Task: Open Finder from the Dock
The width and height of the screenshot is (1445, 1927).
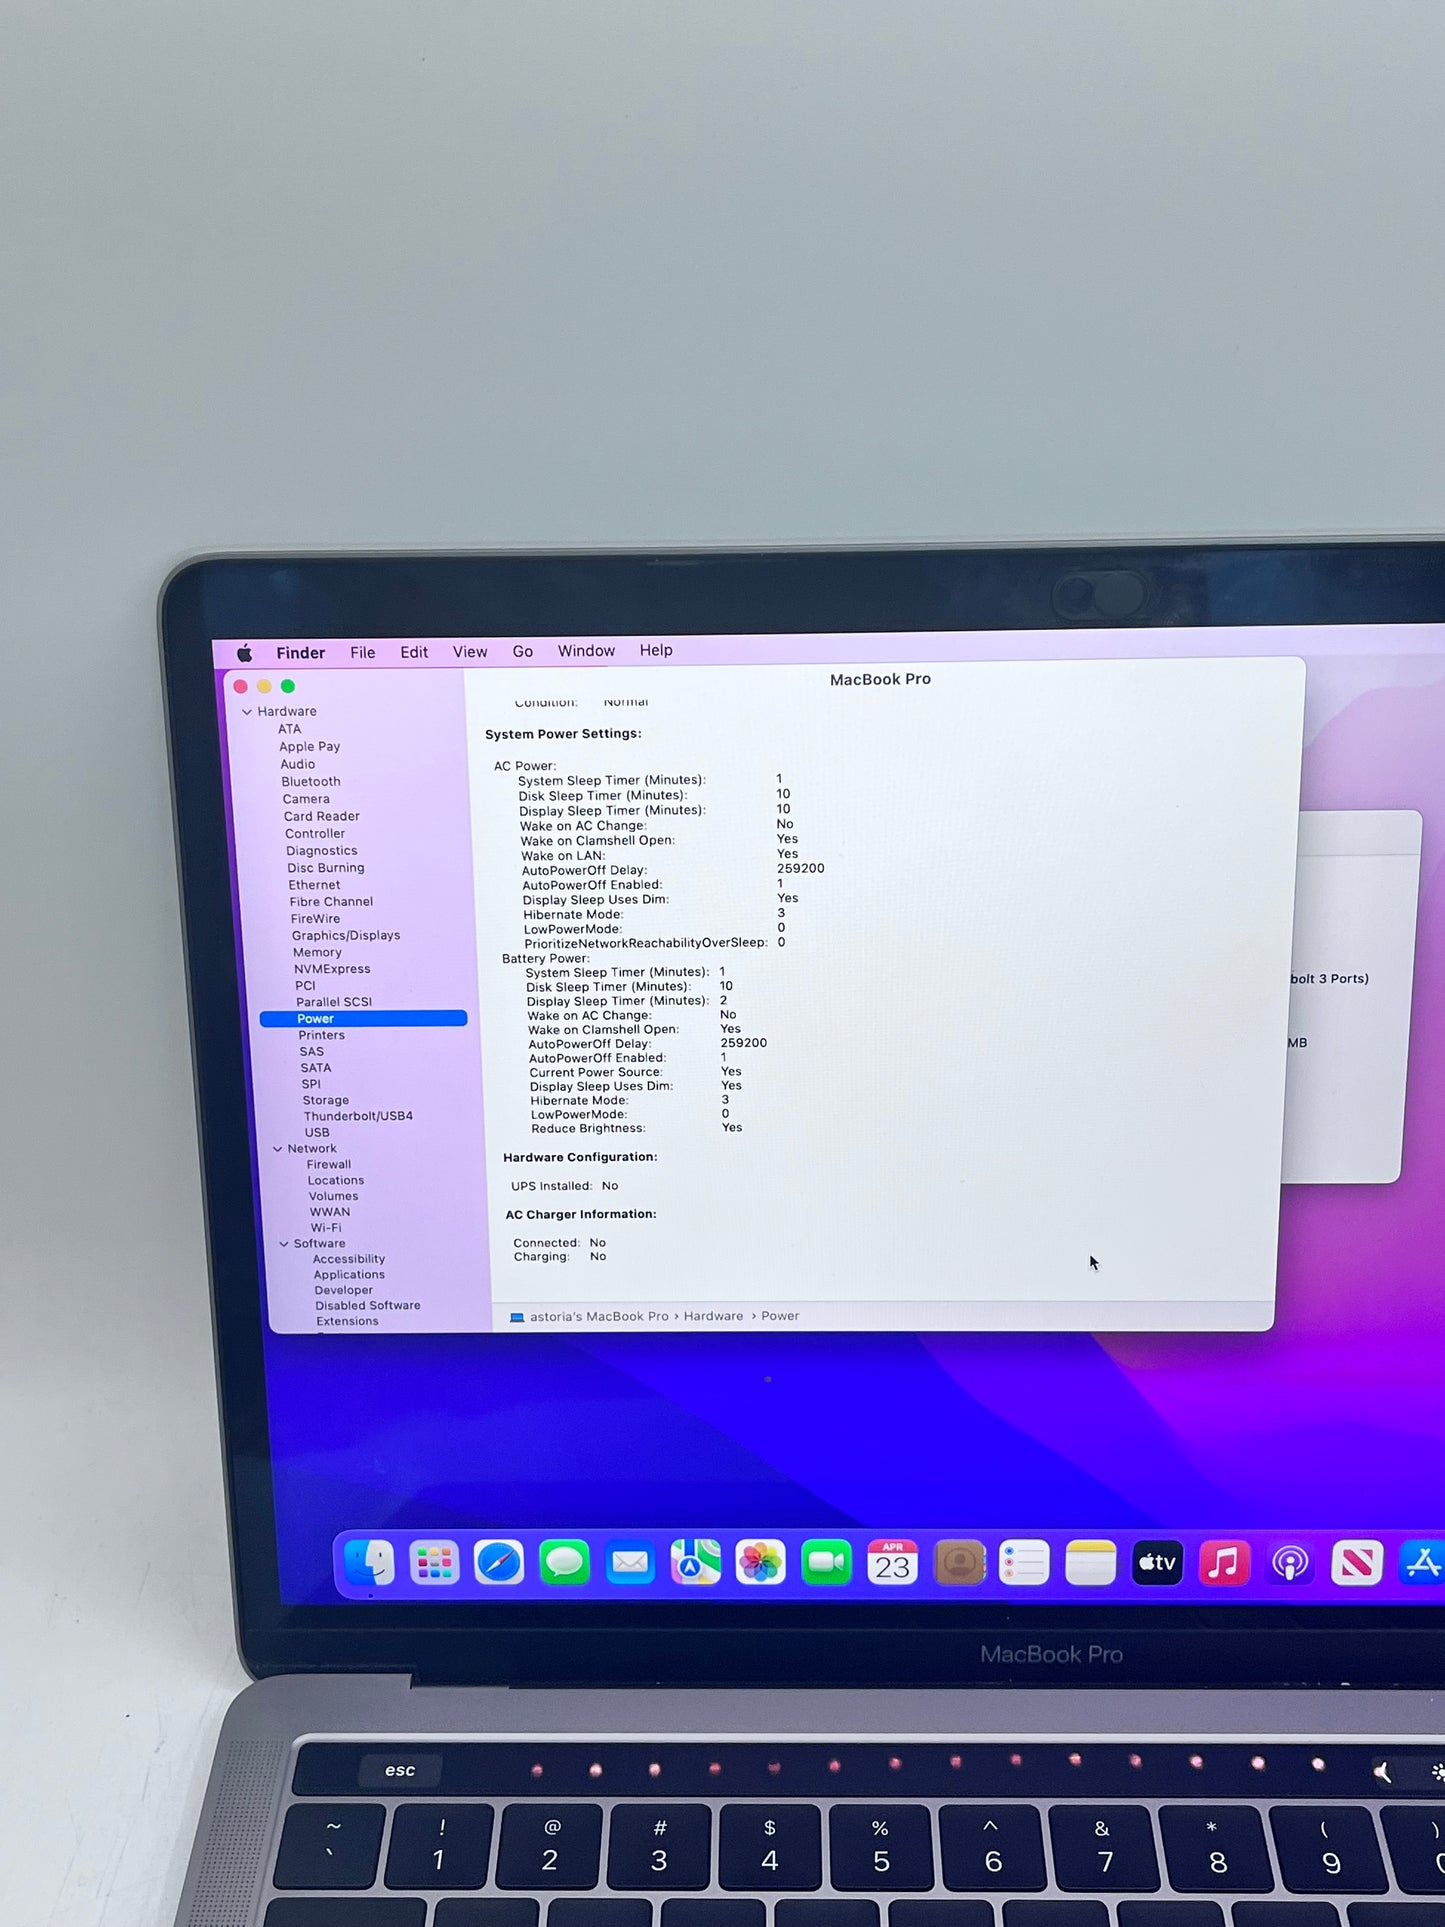Action: [369, 1563]
